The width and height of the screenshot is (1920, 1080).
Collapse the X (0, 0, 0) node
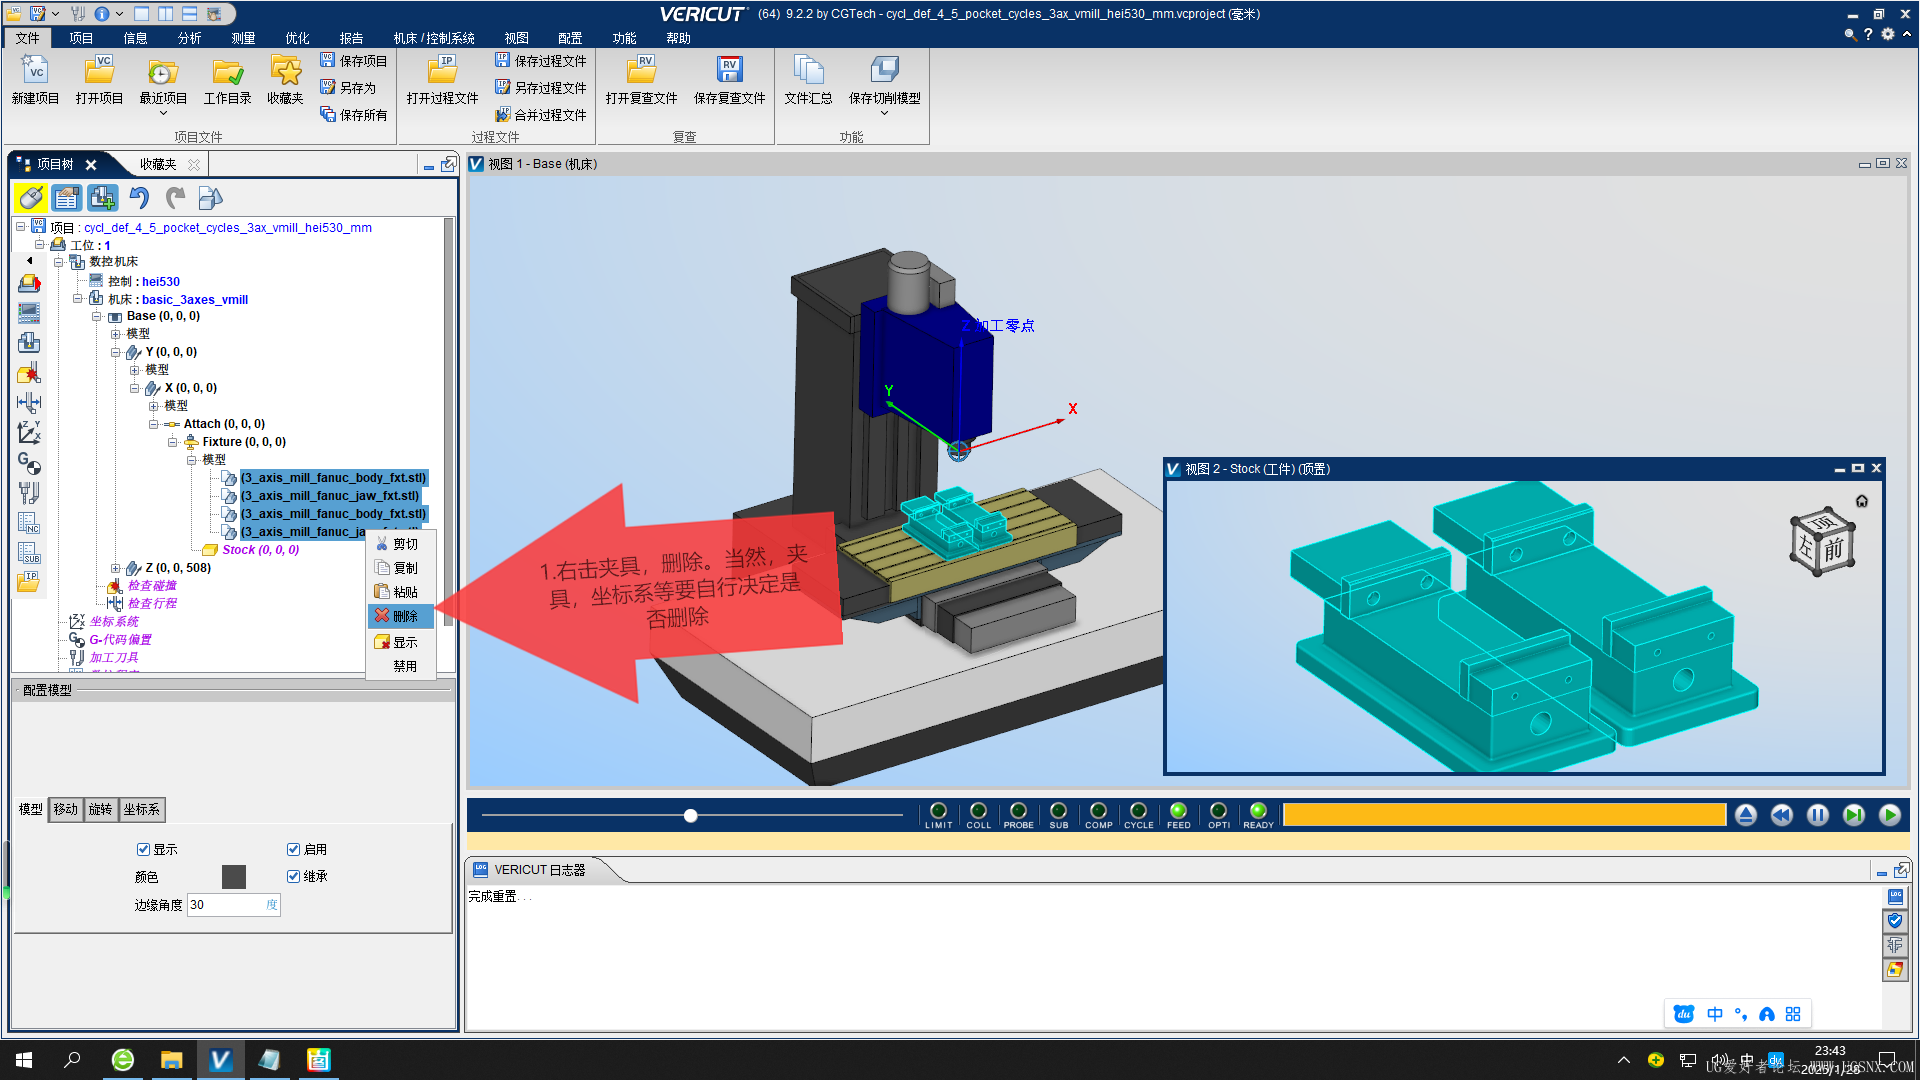[134, 388]
